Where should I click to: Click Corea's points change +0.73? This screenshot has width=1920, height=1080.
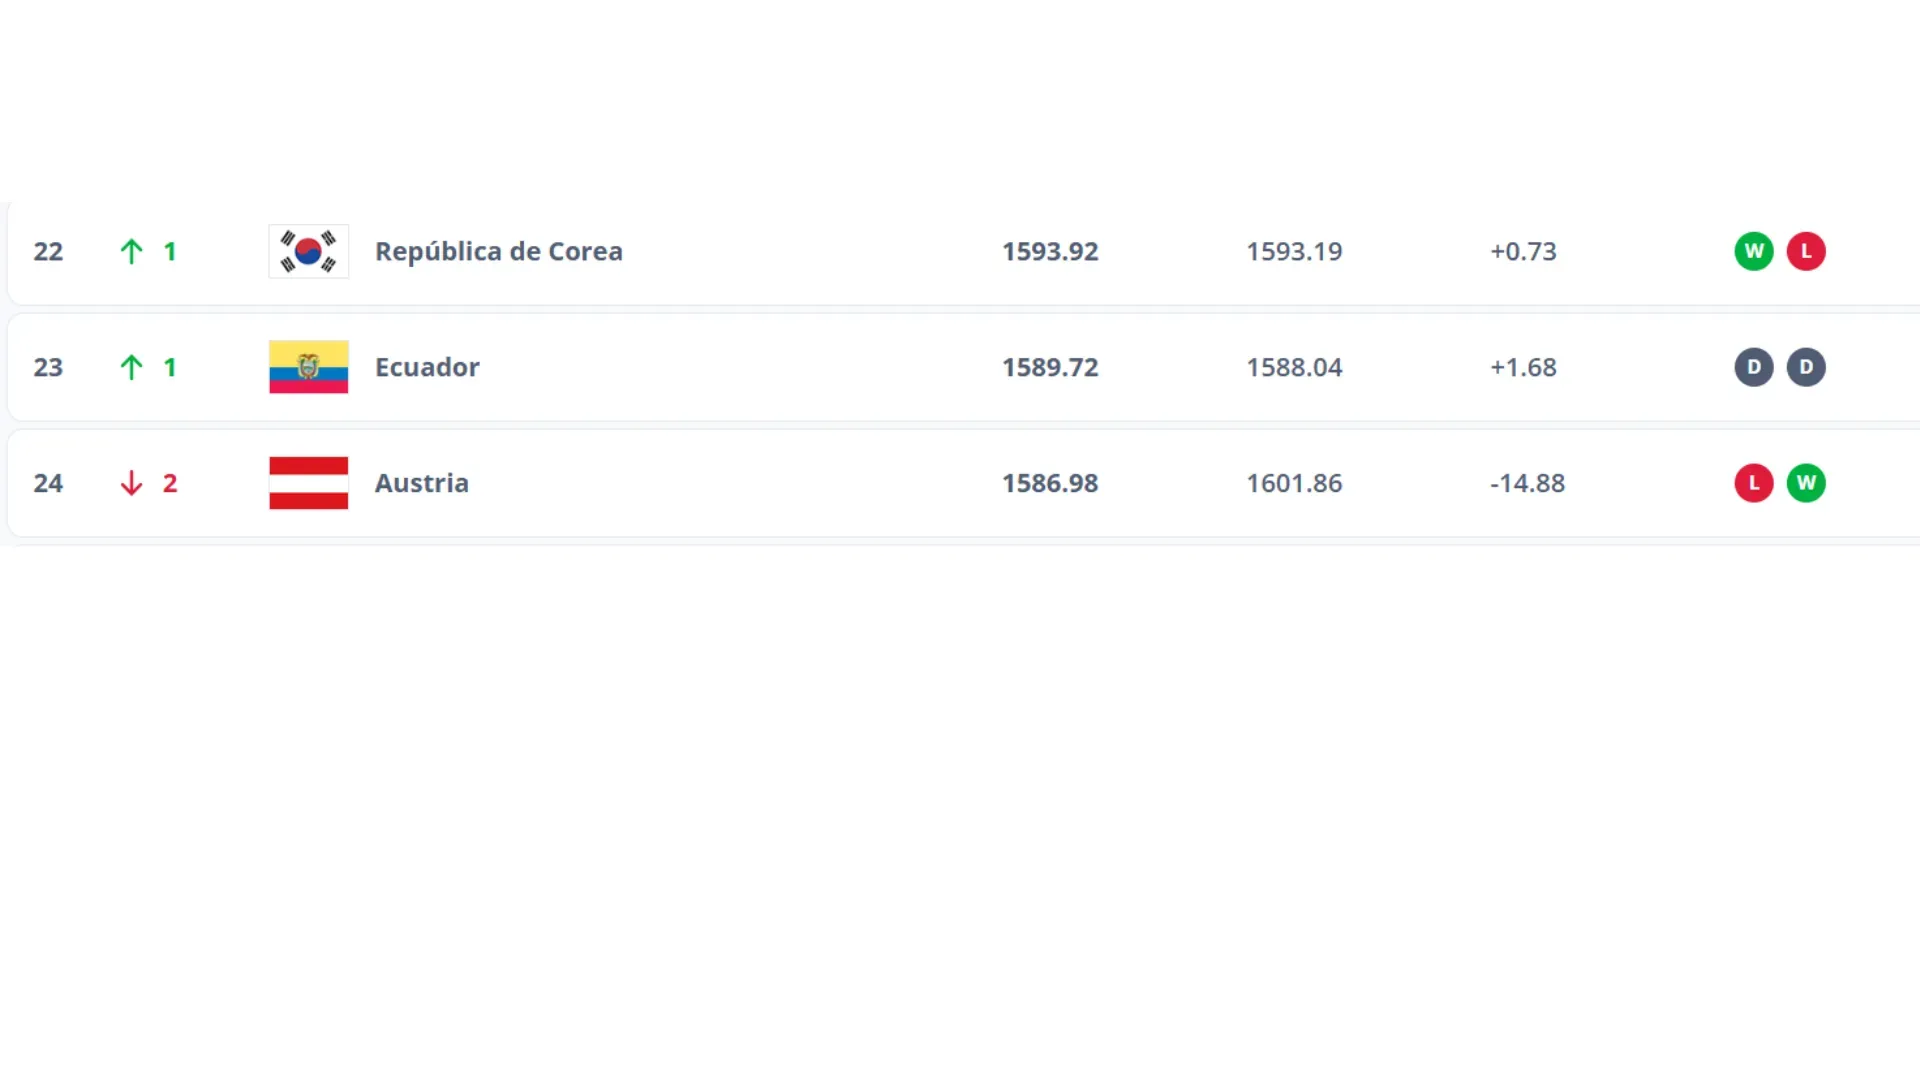click(x=1523, y=251)
